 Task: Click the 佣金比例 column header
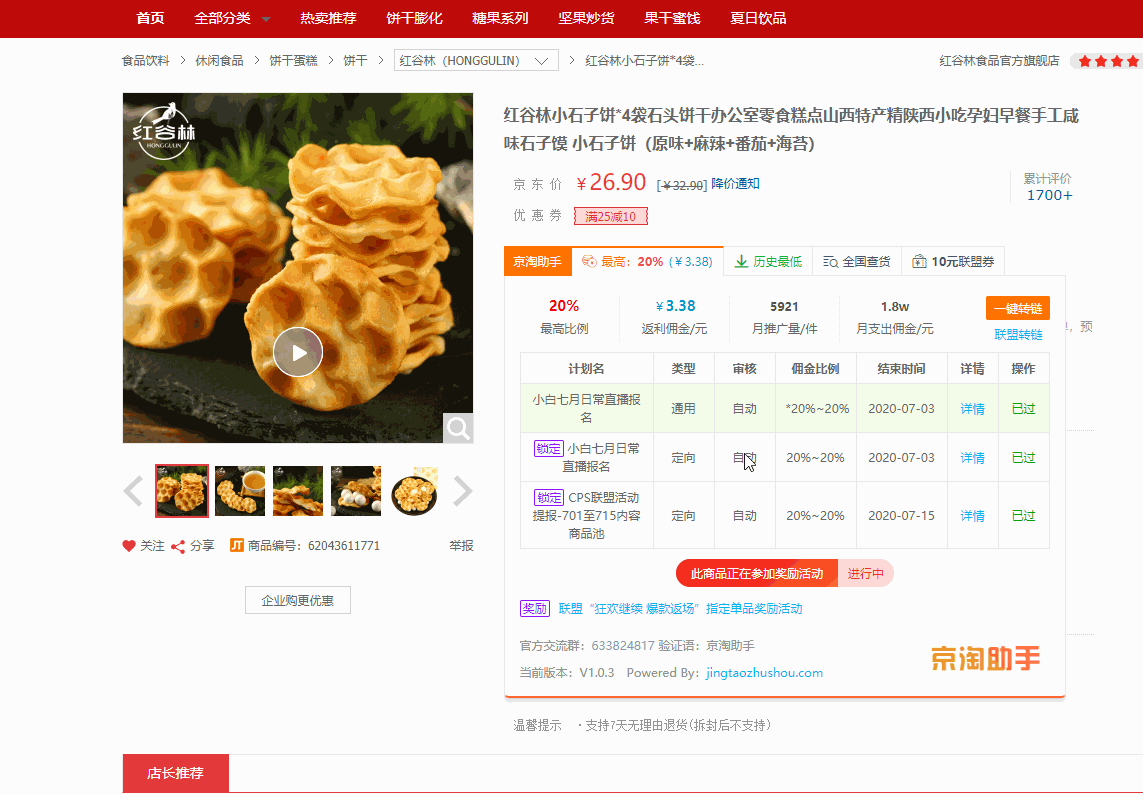[816, 369]
